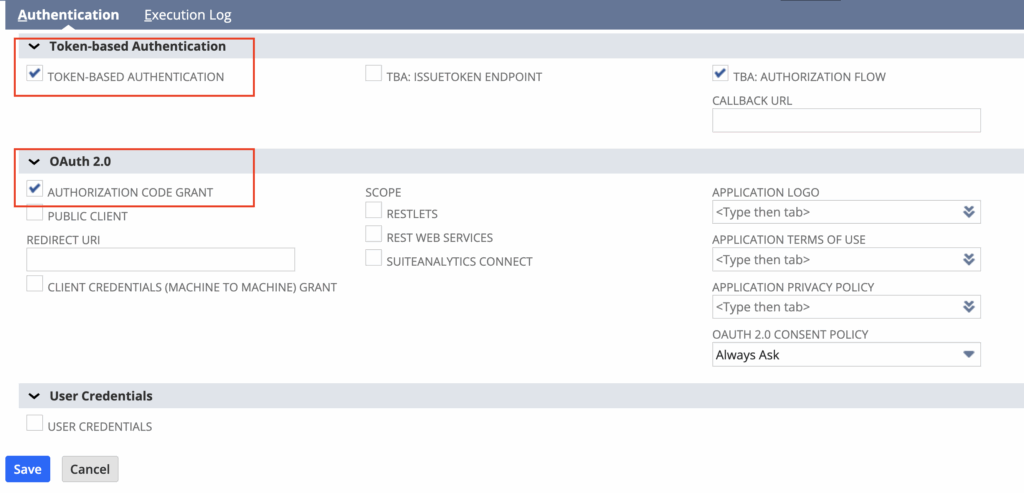Image resolution: width=1024 pixels, height=493 pixels.
Task: Switch to the Execution Log tab
Action: point(188,14)
